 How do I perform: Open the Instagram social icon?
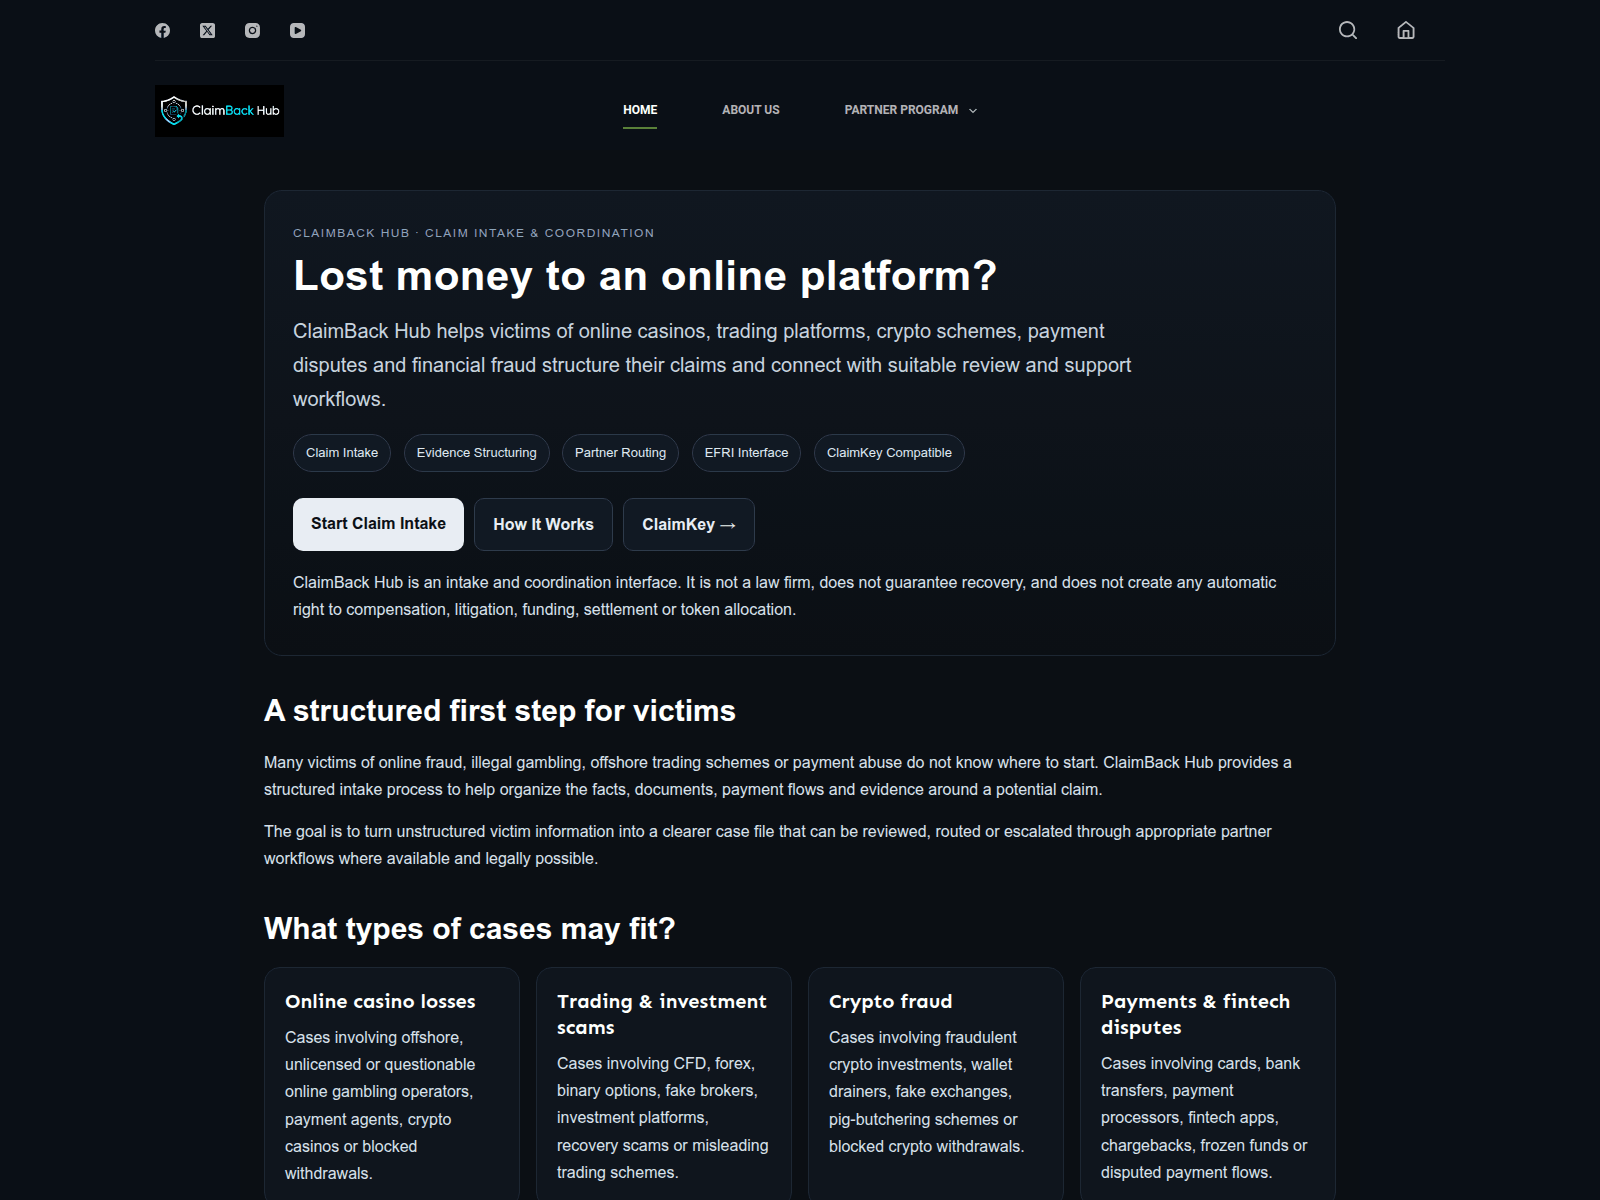[x=252, y=31]
